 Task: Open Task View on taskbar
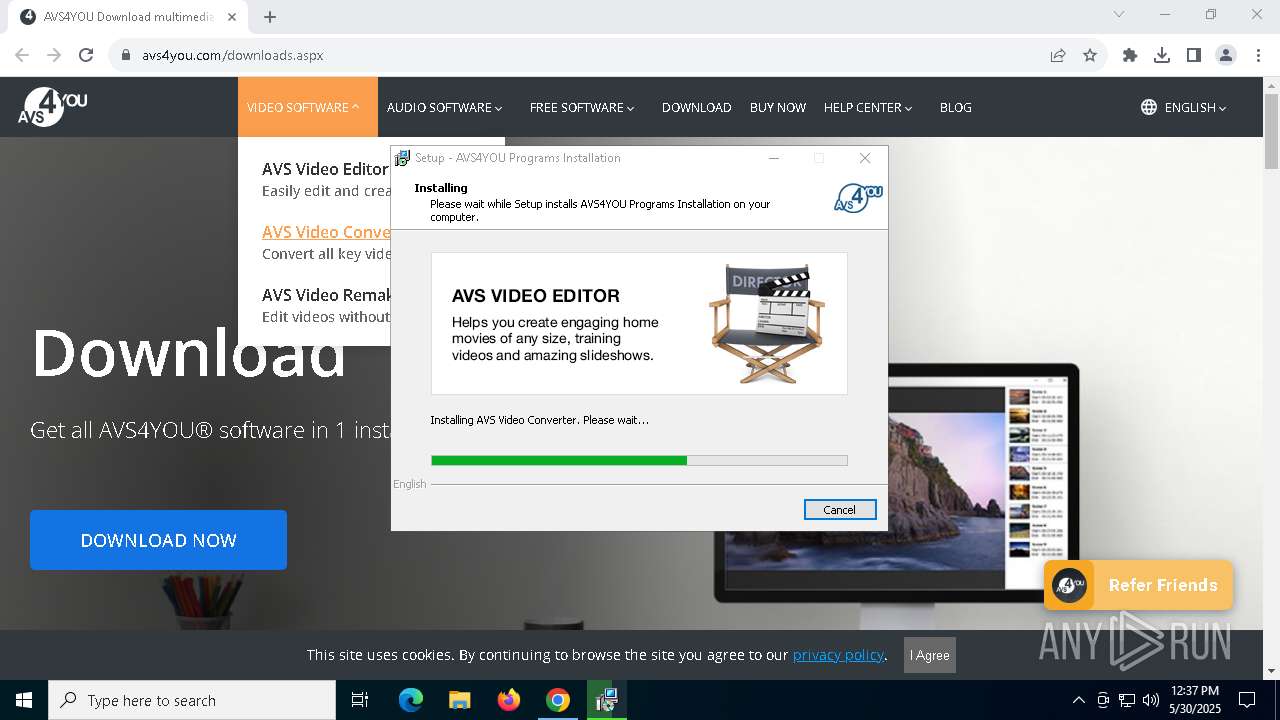360,700
